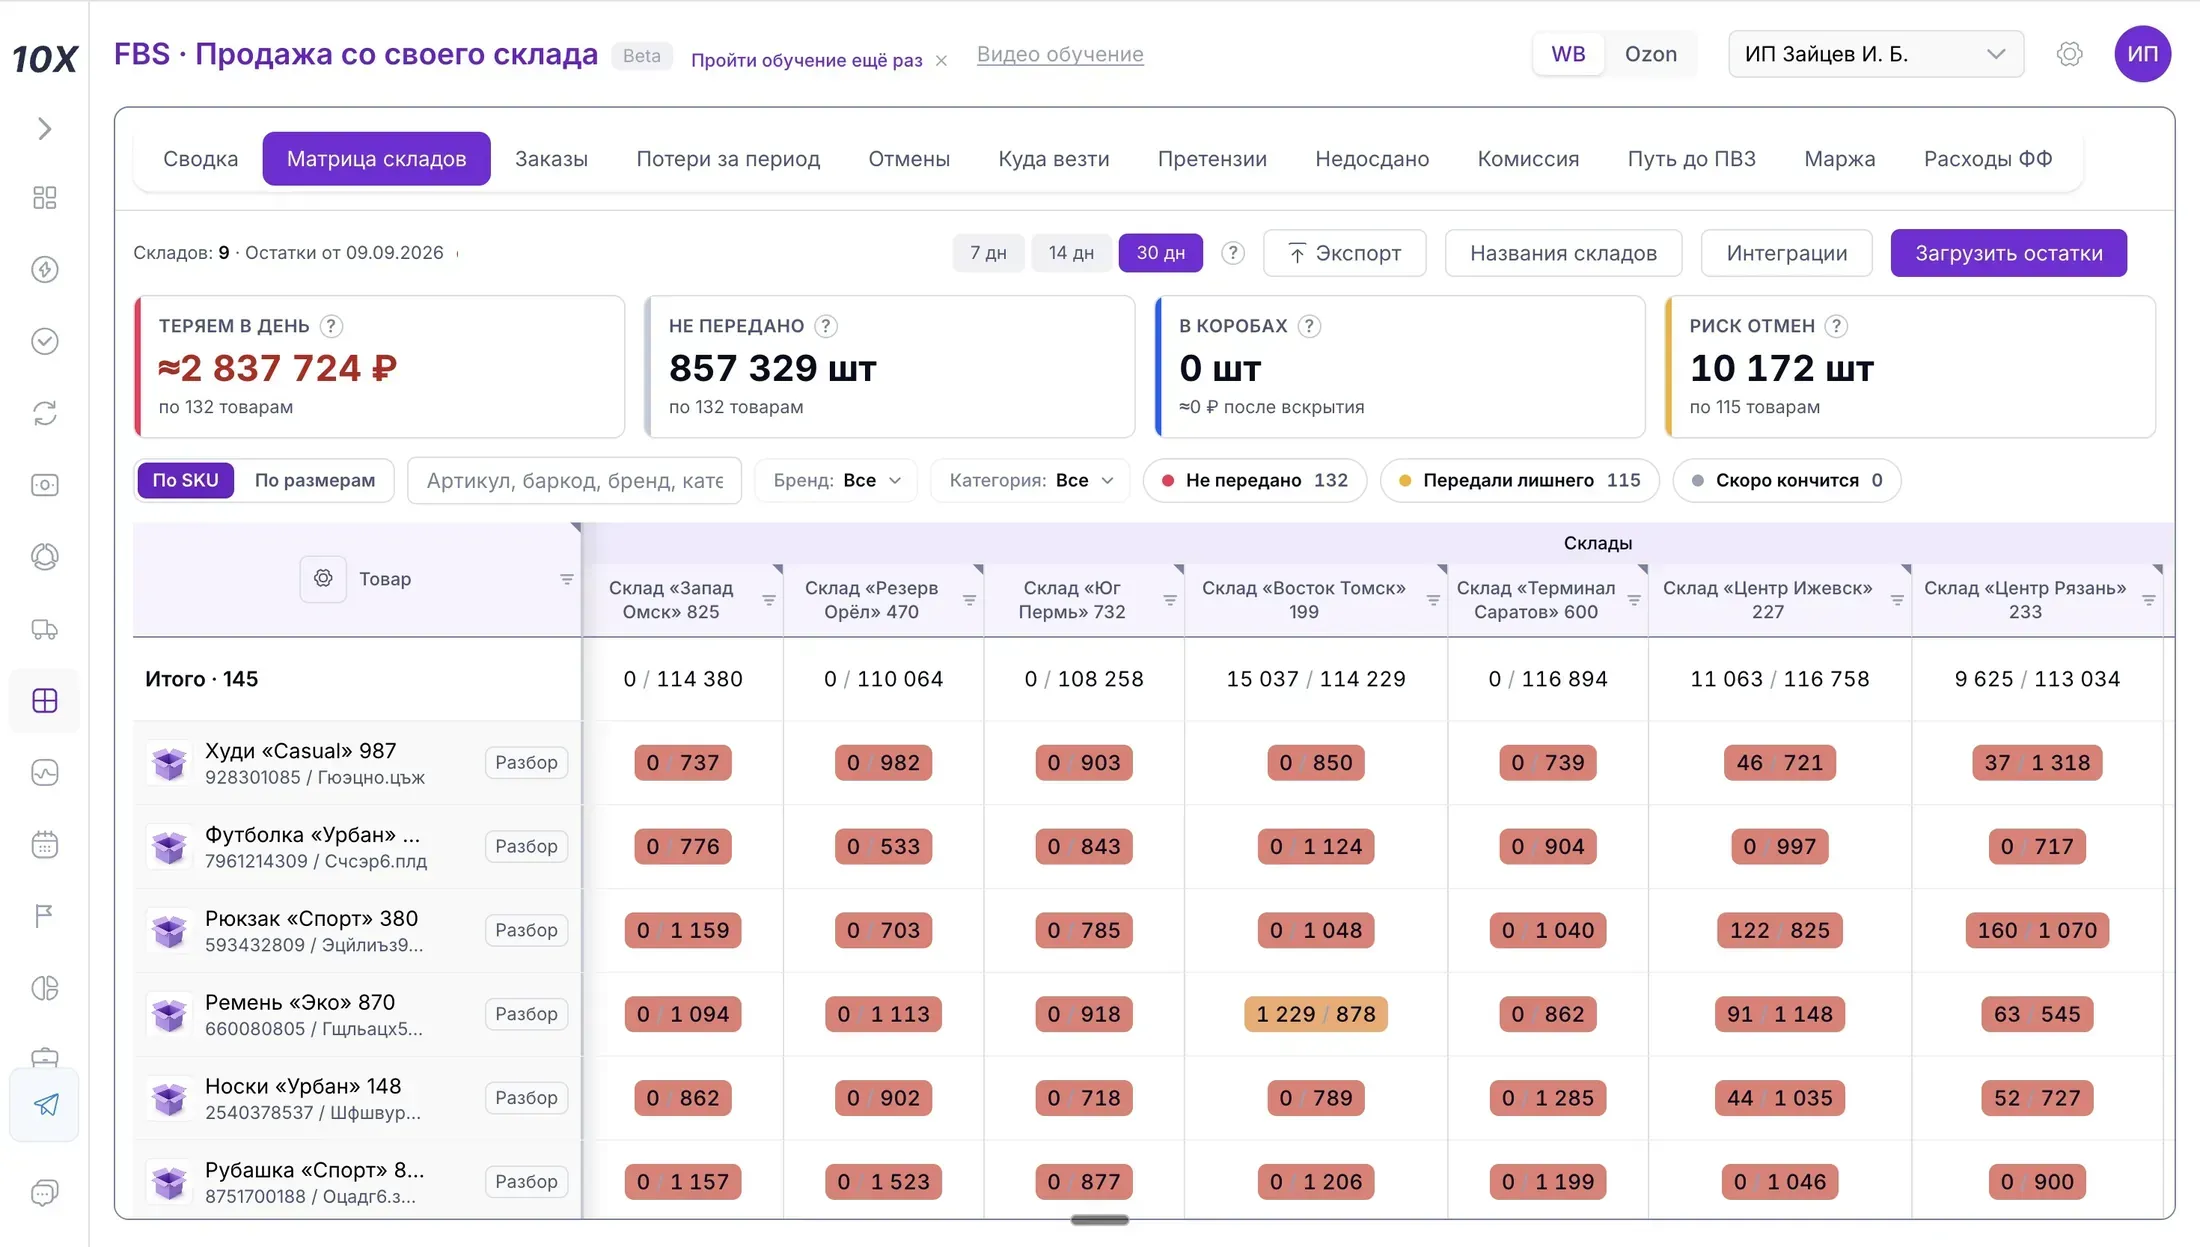Expand the Категория: Все dropdown
Screen dimensions: 2200x1247
click(1030, 480)
